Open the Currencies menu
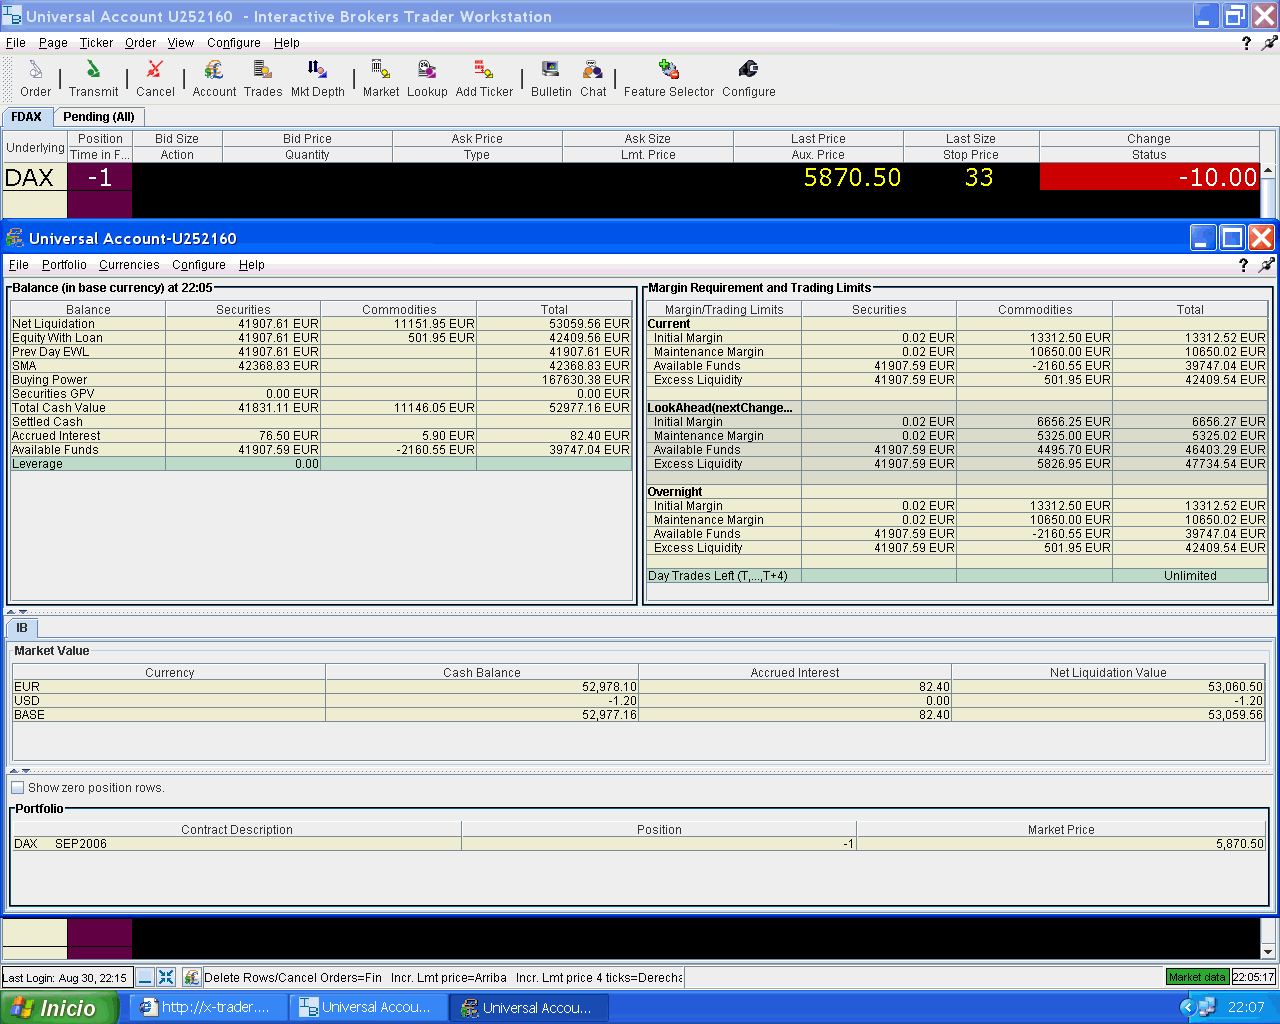1280x1024 pixels. [x=129, y=265]
